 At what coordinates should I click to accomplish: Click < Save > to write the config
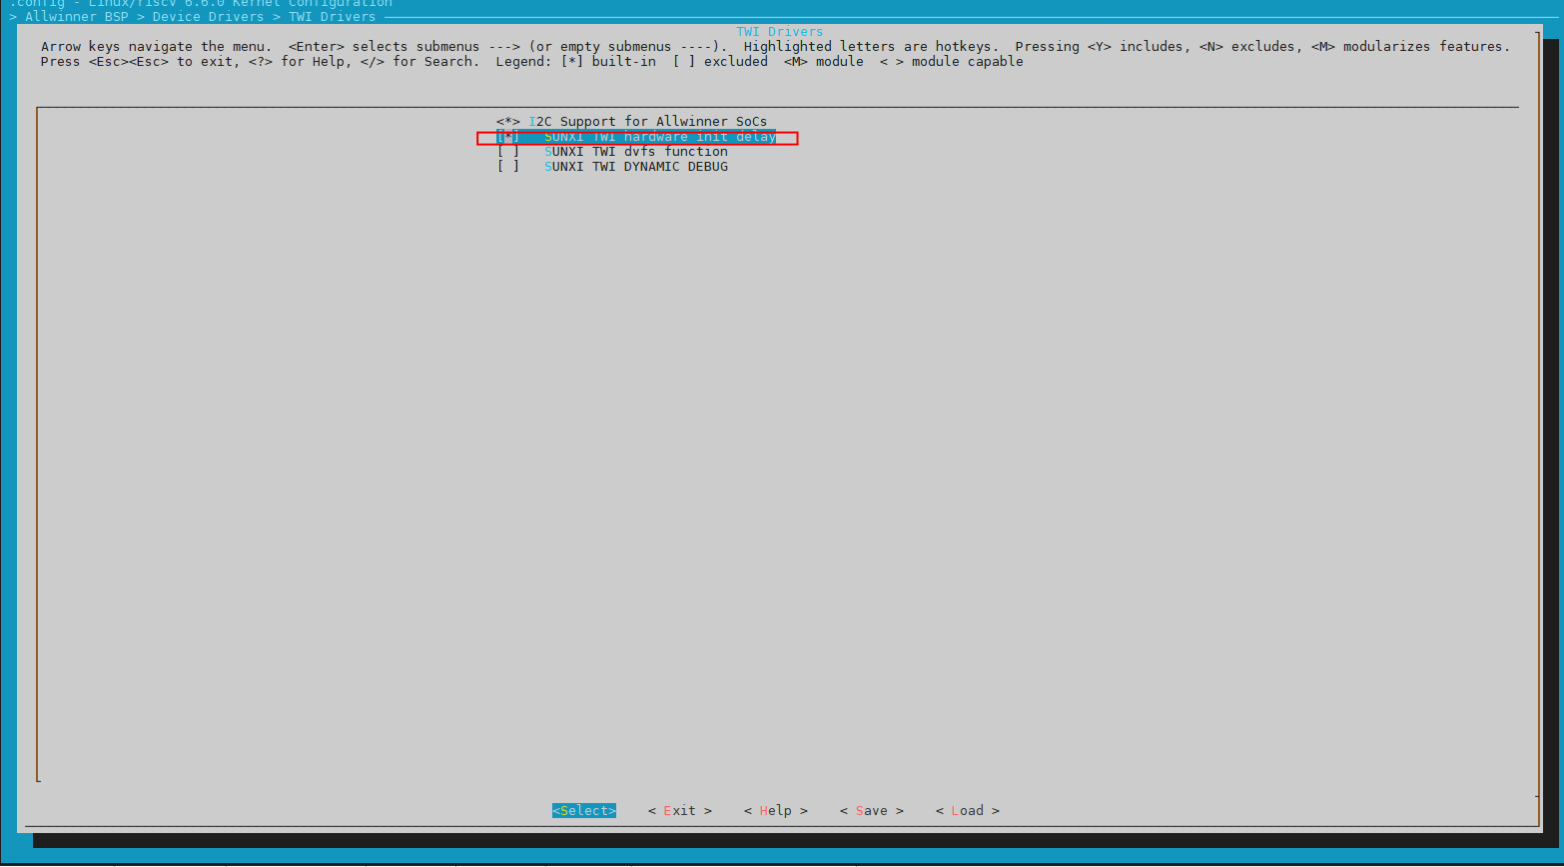871,811
